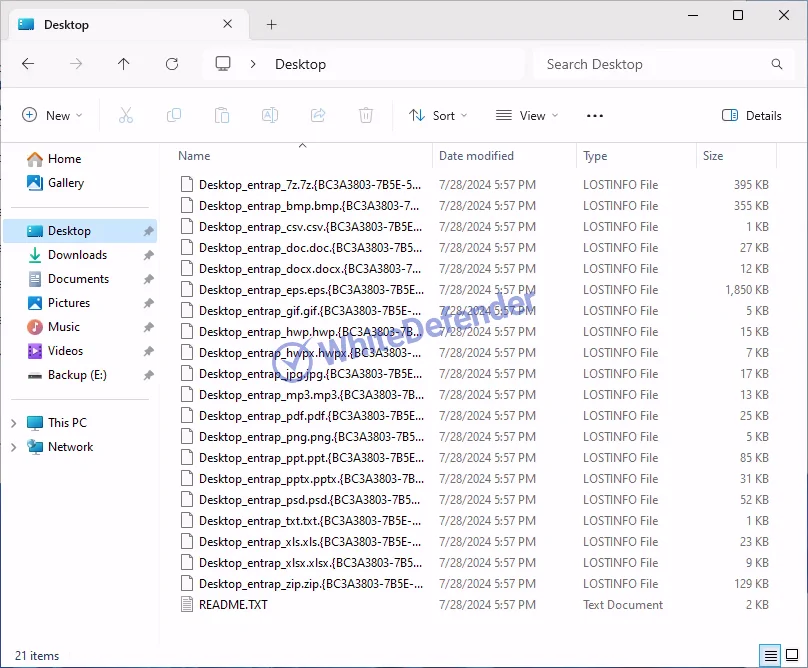Open the View dropdown menu
This screenshot has height=668, width=808.
pyautogui.click(x=527, y=116)
